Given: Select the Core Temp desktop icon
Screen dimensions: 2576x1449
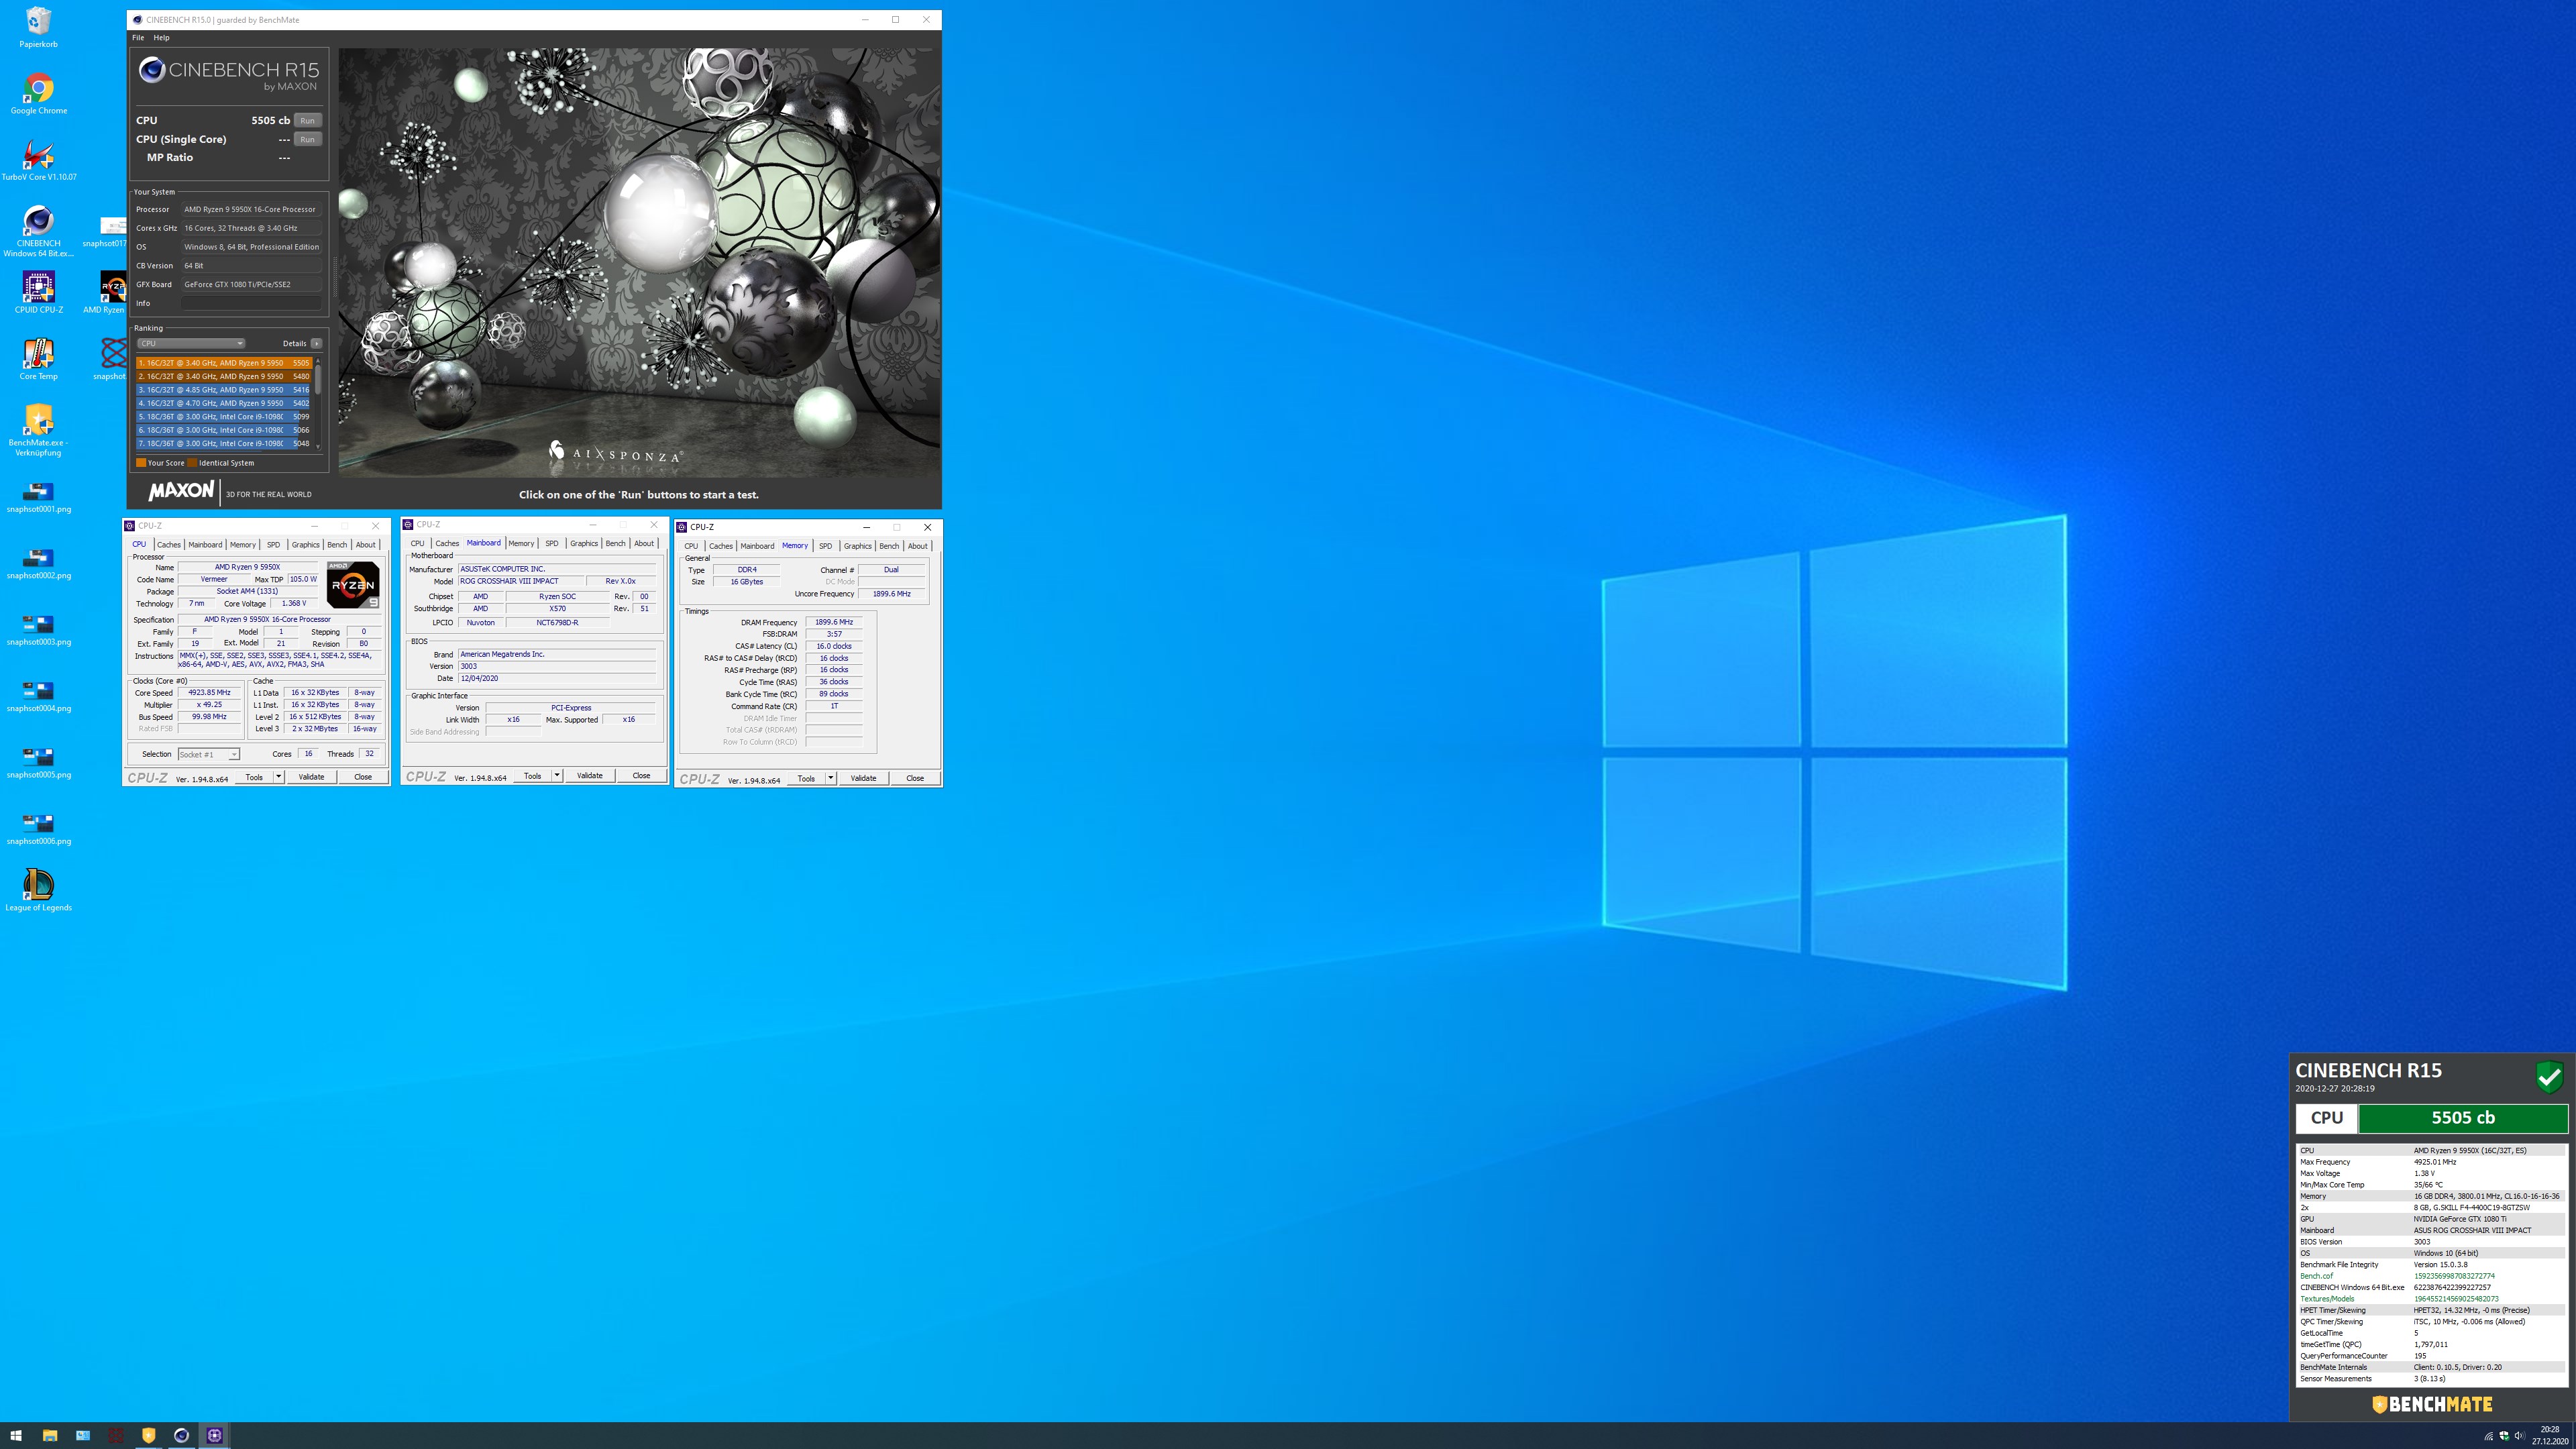Looking at the screenshot, I should pos(38,359).
